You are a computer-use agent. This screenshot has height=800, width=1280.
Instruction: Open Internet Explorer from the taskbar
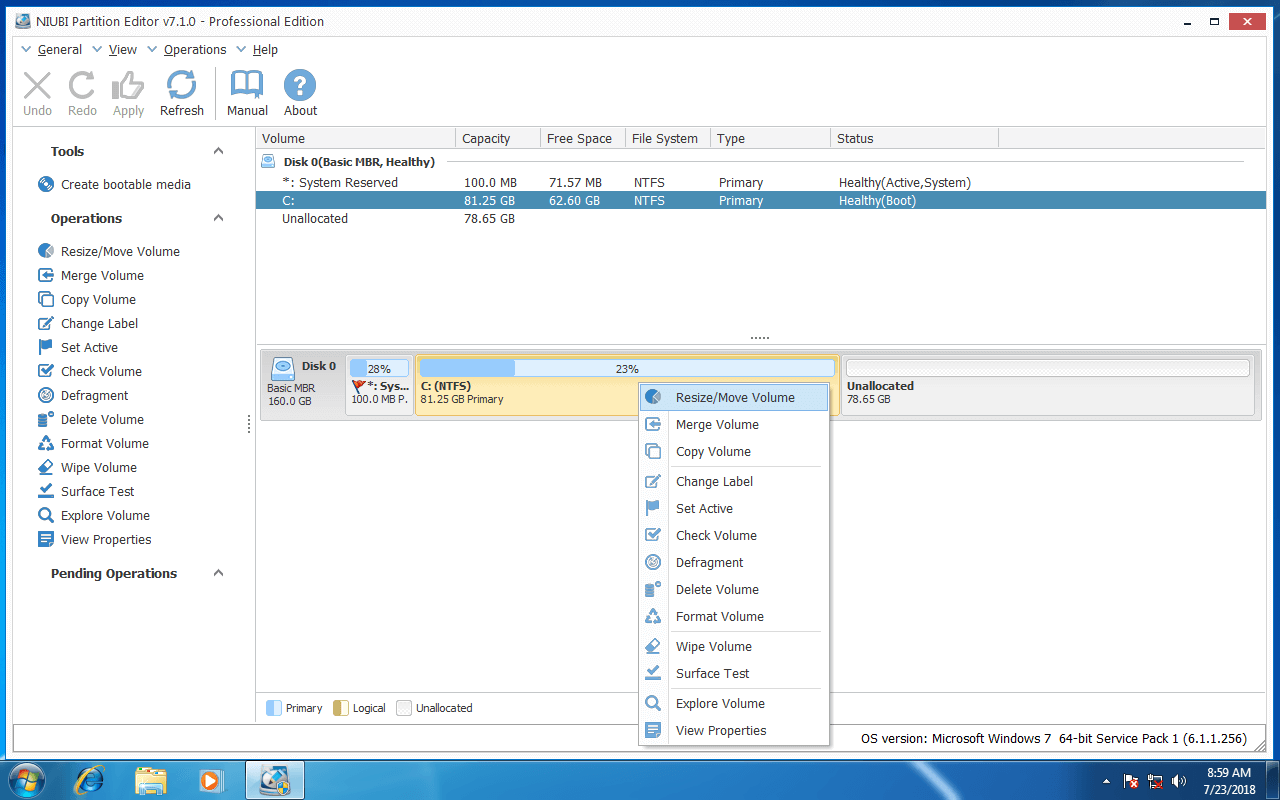(91, 780)
